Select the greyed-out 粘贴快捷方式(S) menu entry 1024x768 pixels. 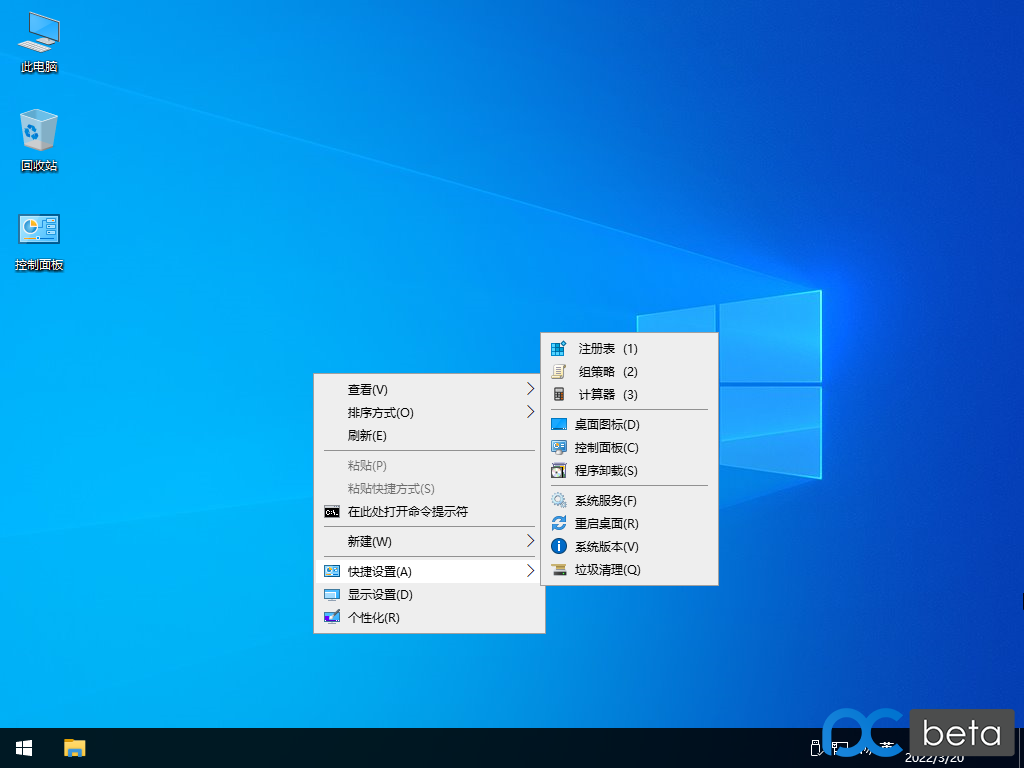pos(429,488)
